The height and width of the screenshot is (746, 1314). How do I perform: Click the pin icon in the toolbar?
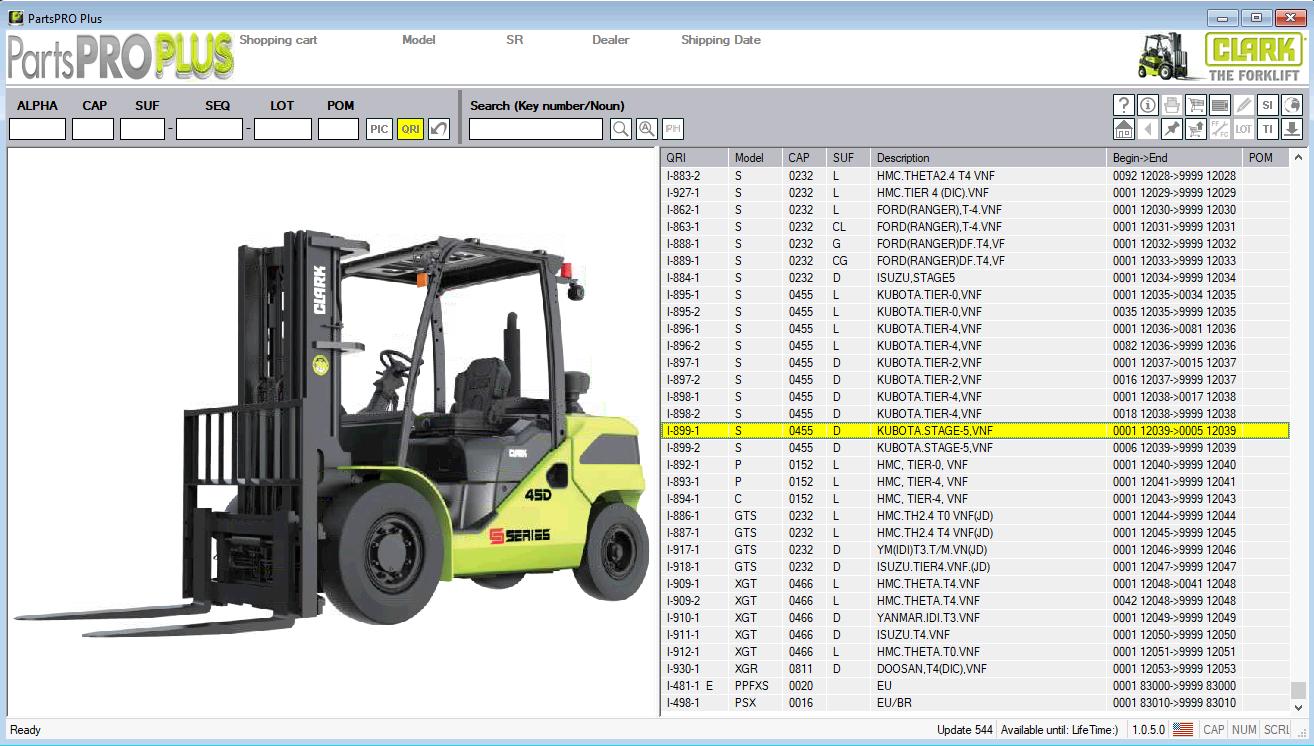point(1171,129)
